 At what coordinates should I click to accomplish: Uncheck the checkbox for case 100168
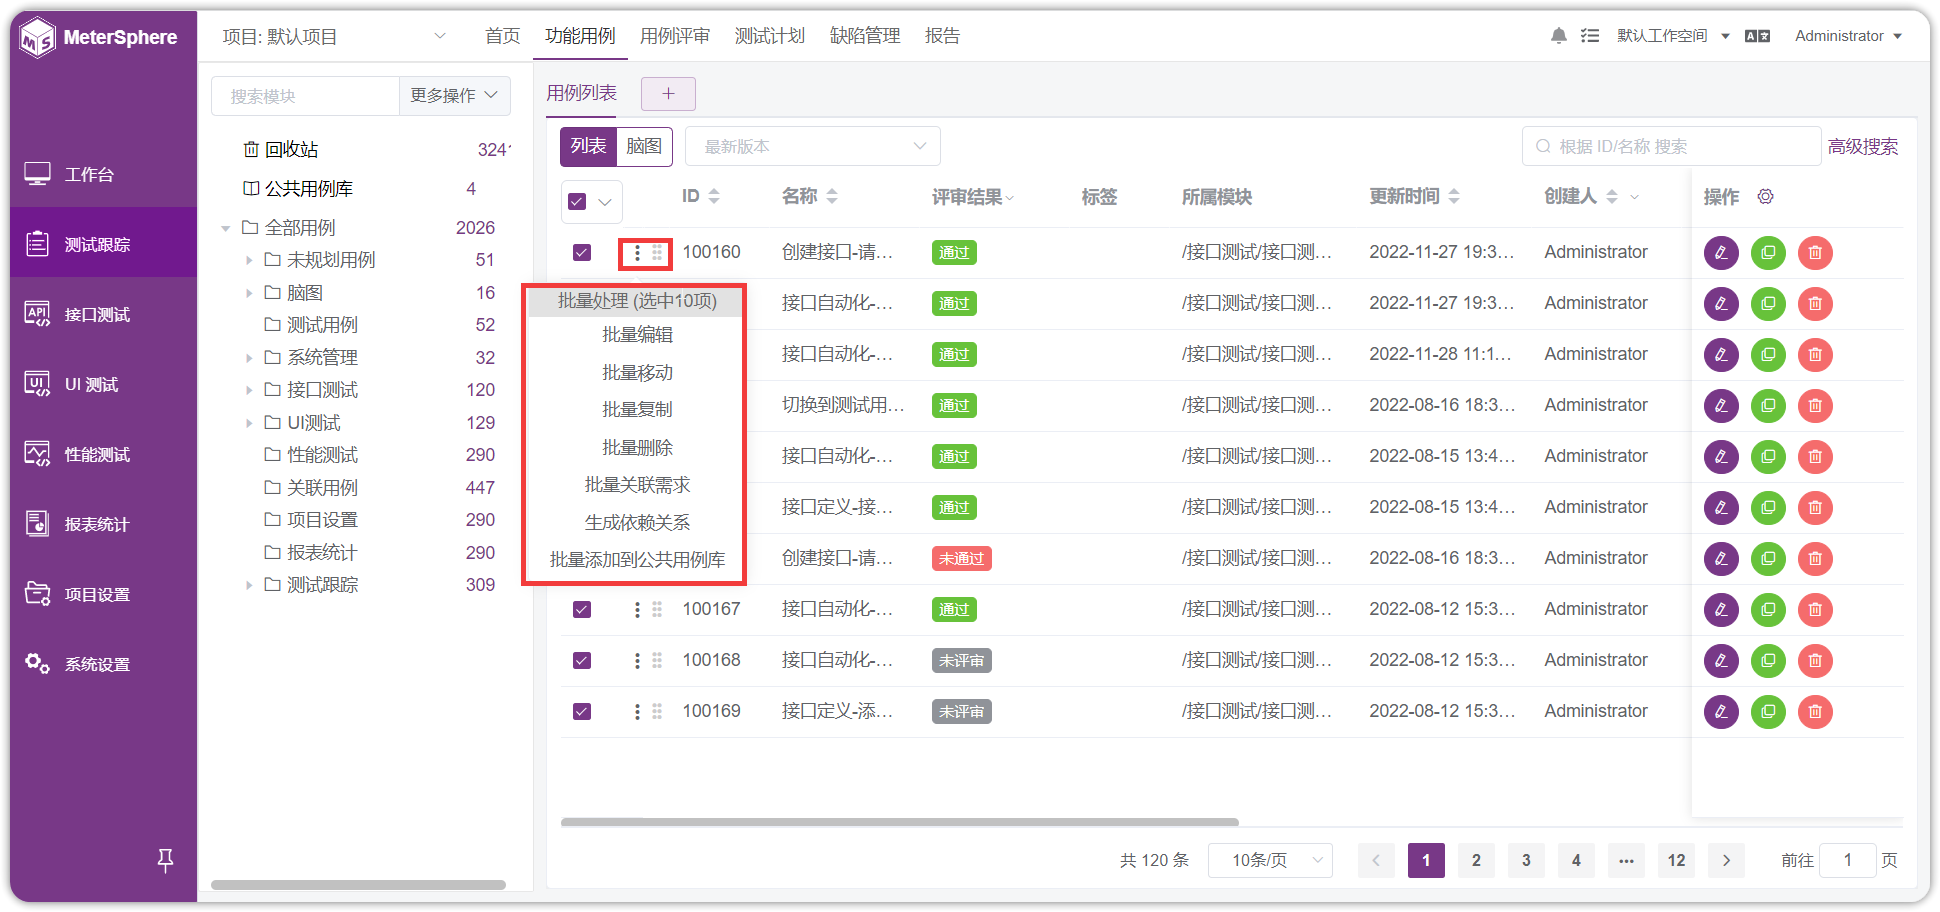582,660
